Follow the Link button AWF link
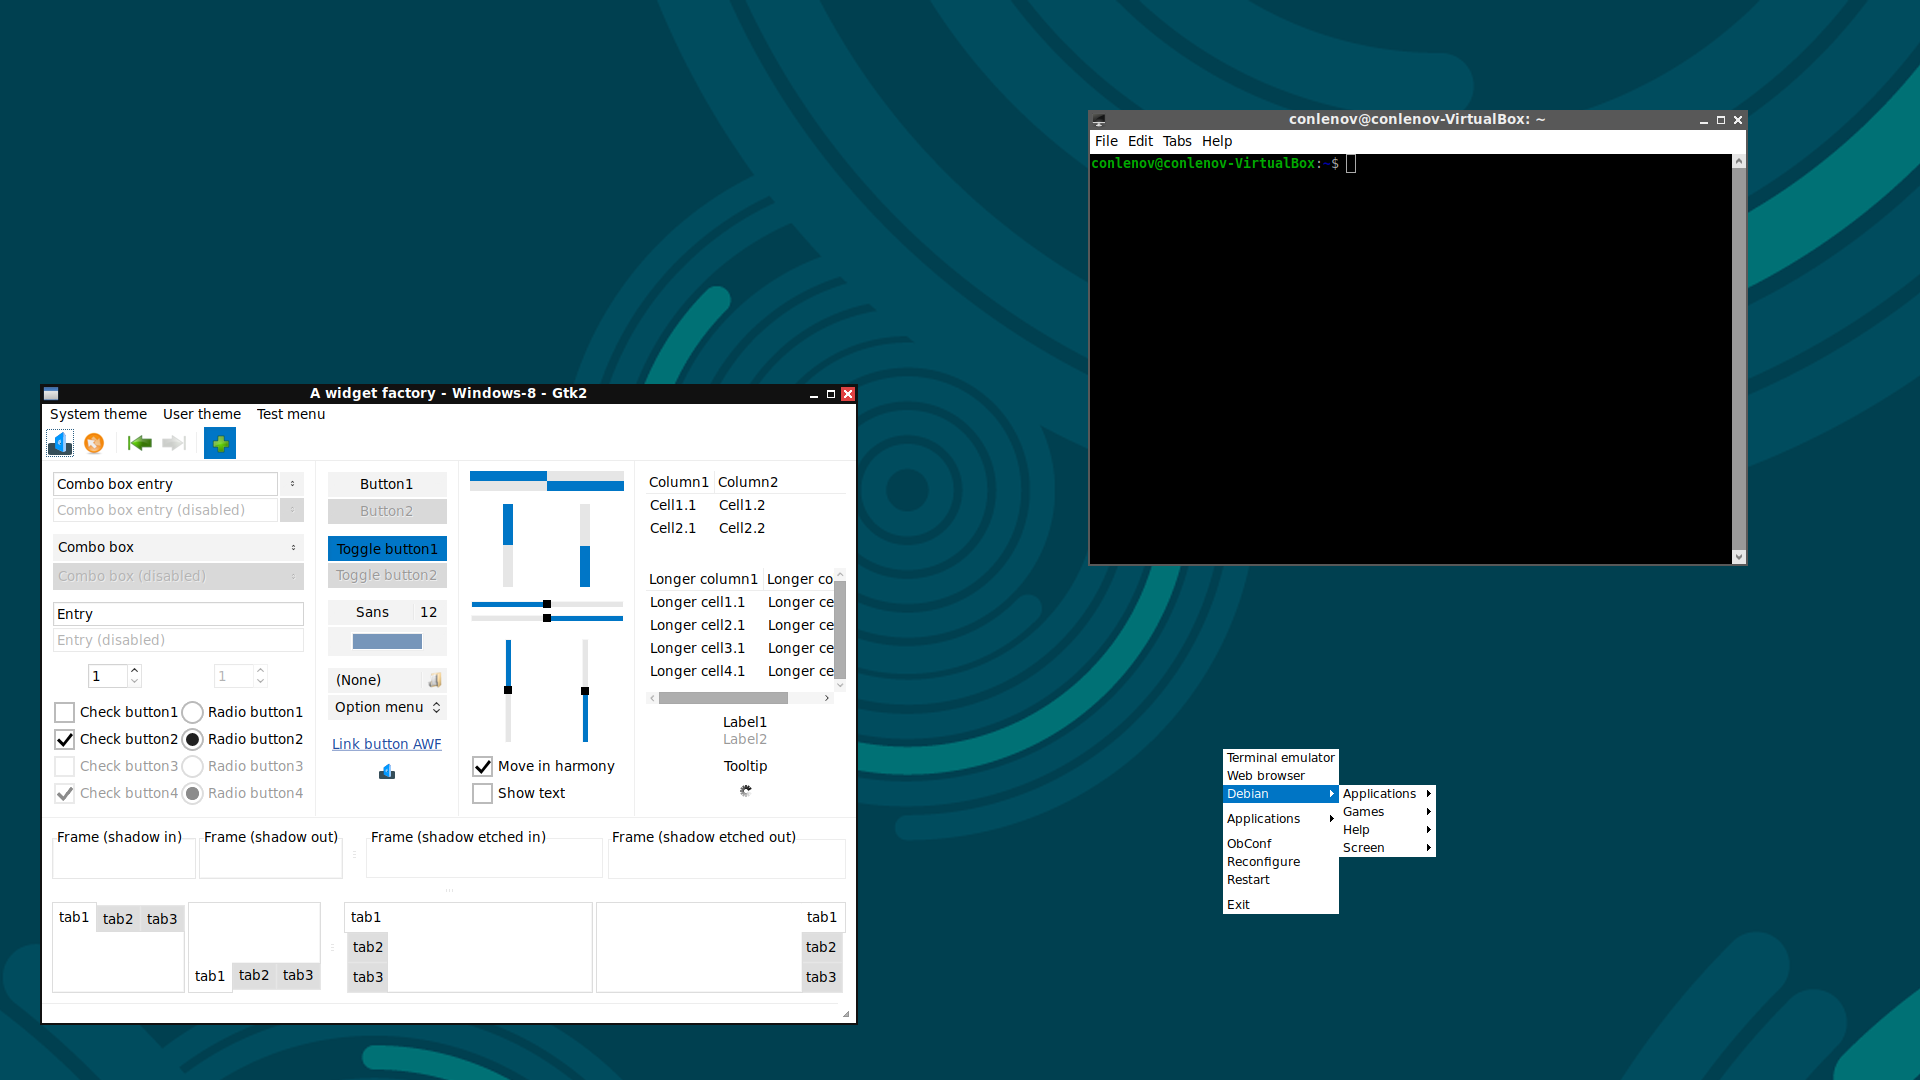Image resolution: width=1920 pixels, height=1080 pixels. 387,744
